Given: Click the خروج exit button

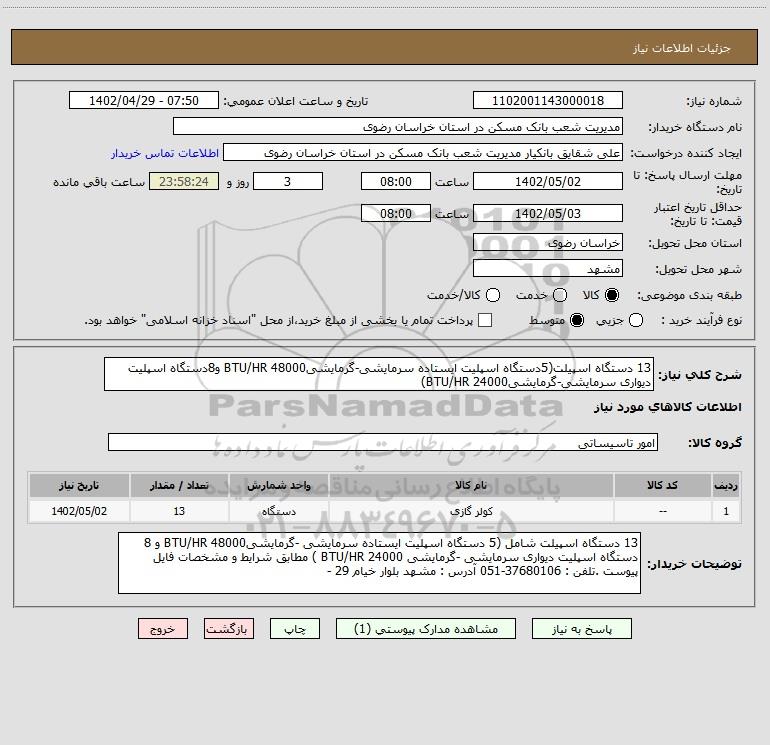Looking at the screenshot, I should point(163,629).
